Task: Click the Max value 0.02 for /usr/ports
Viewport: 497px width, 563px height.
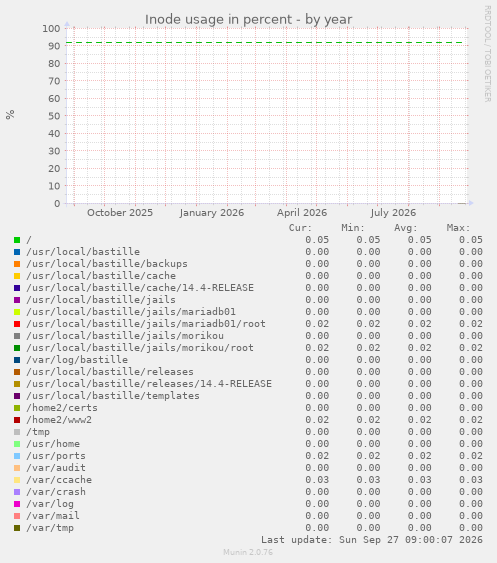Action: 471,456
